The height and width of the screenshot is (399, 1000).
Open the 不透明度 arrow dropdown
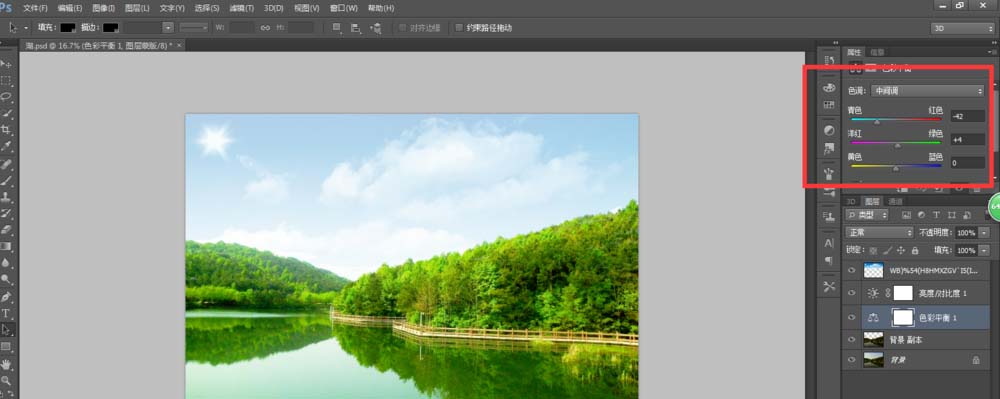tap(984, 233)
